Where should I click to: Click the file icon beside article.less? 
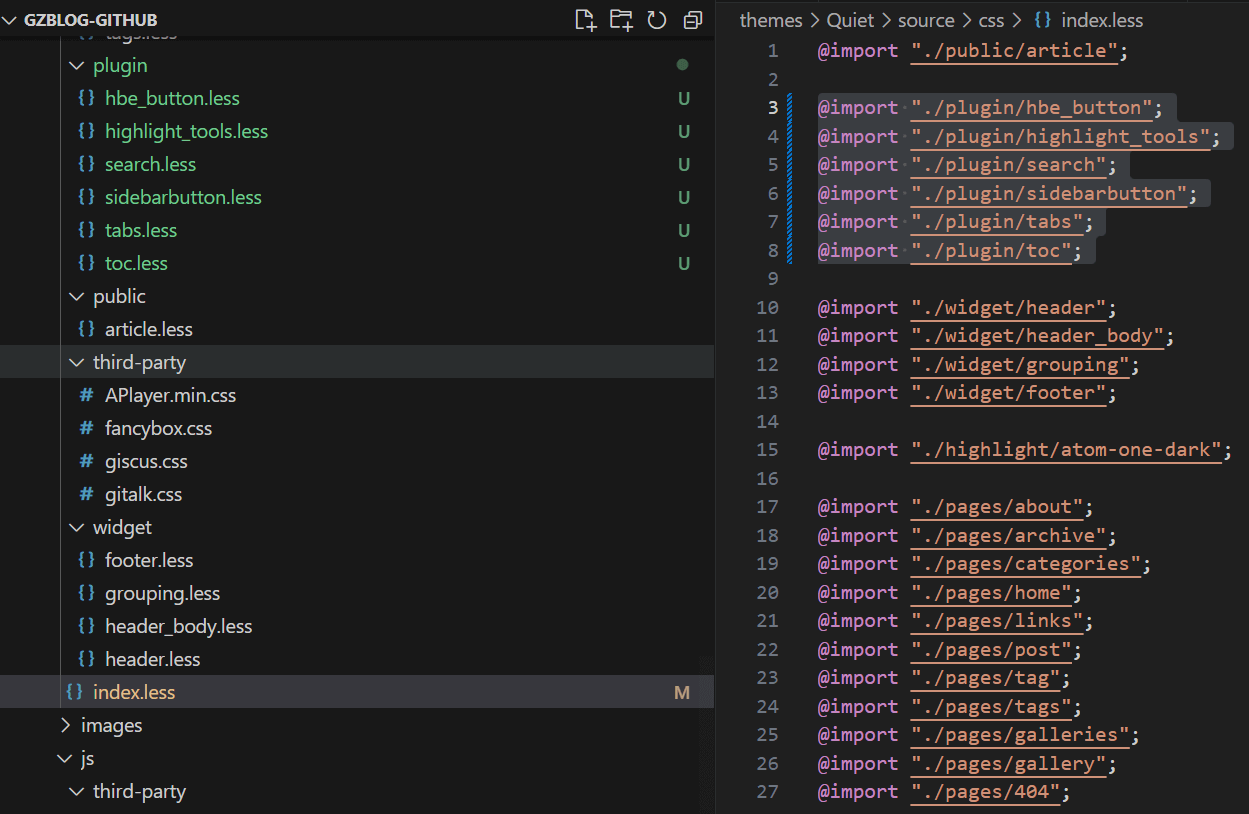coord(87,329)
